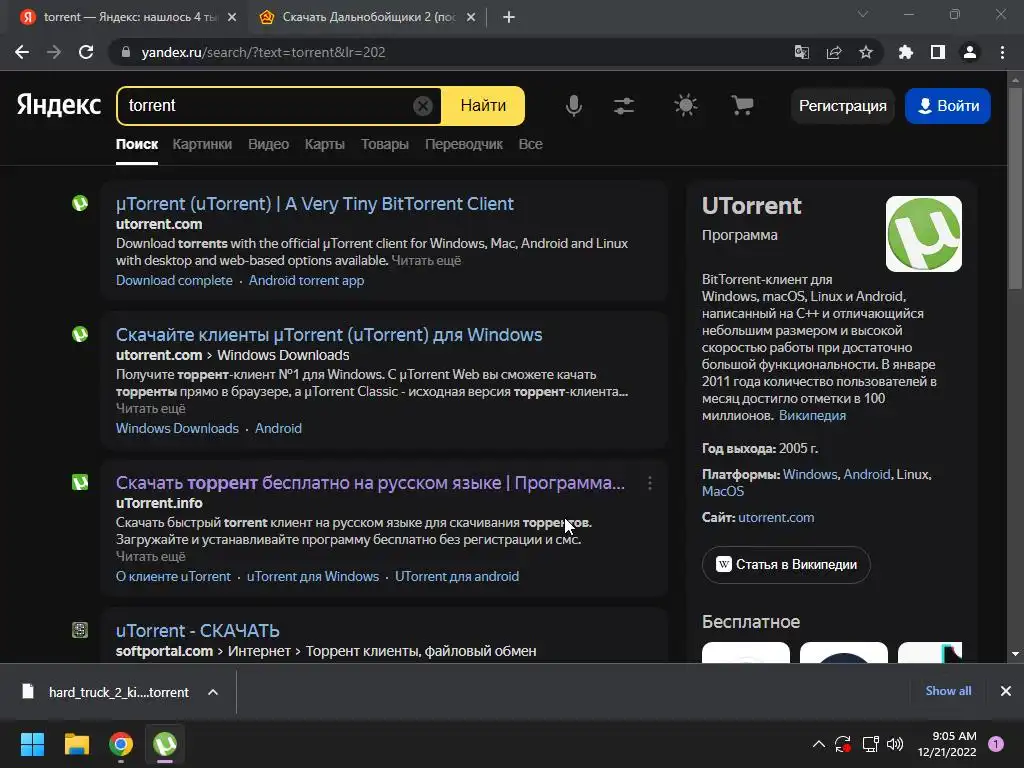Click the Статья в Википедии button
The width and height of the screenshot is (1024, 768).
click(x=786, y=564)
